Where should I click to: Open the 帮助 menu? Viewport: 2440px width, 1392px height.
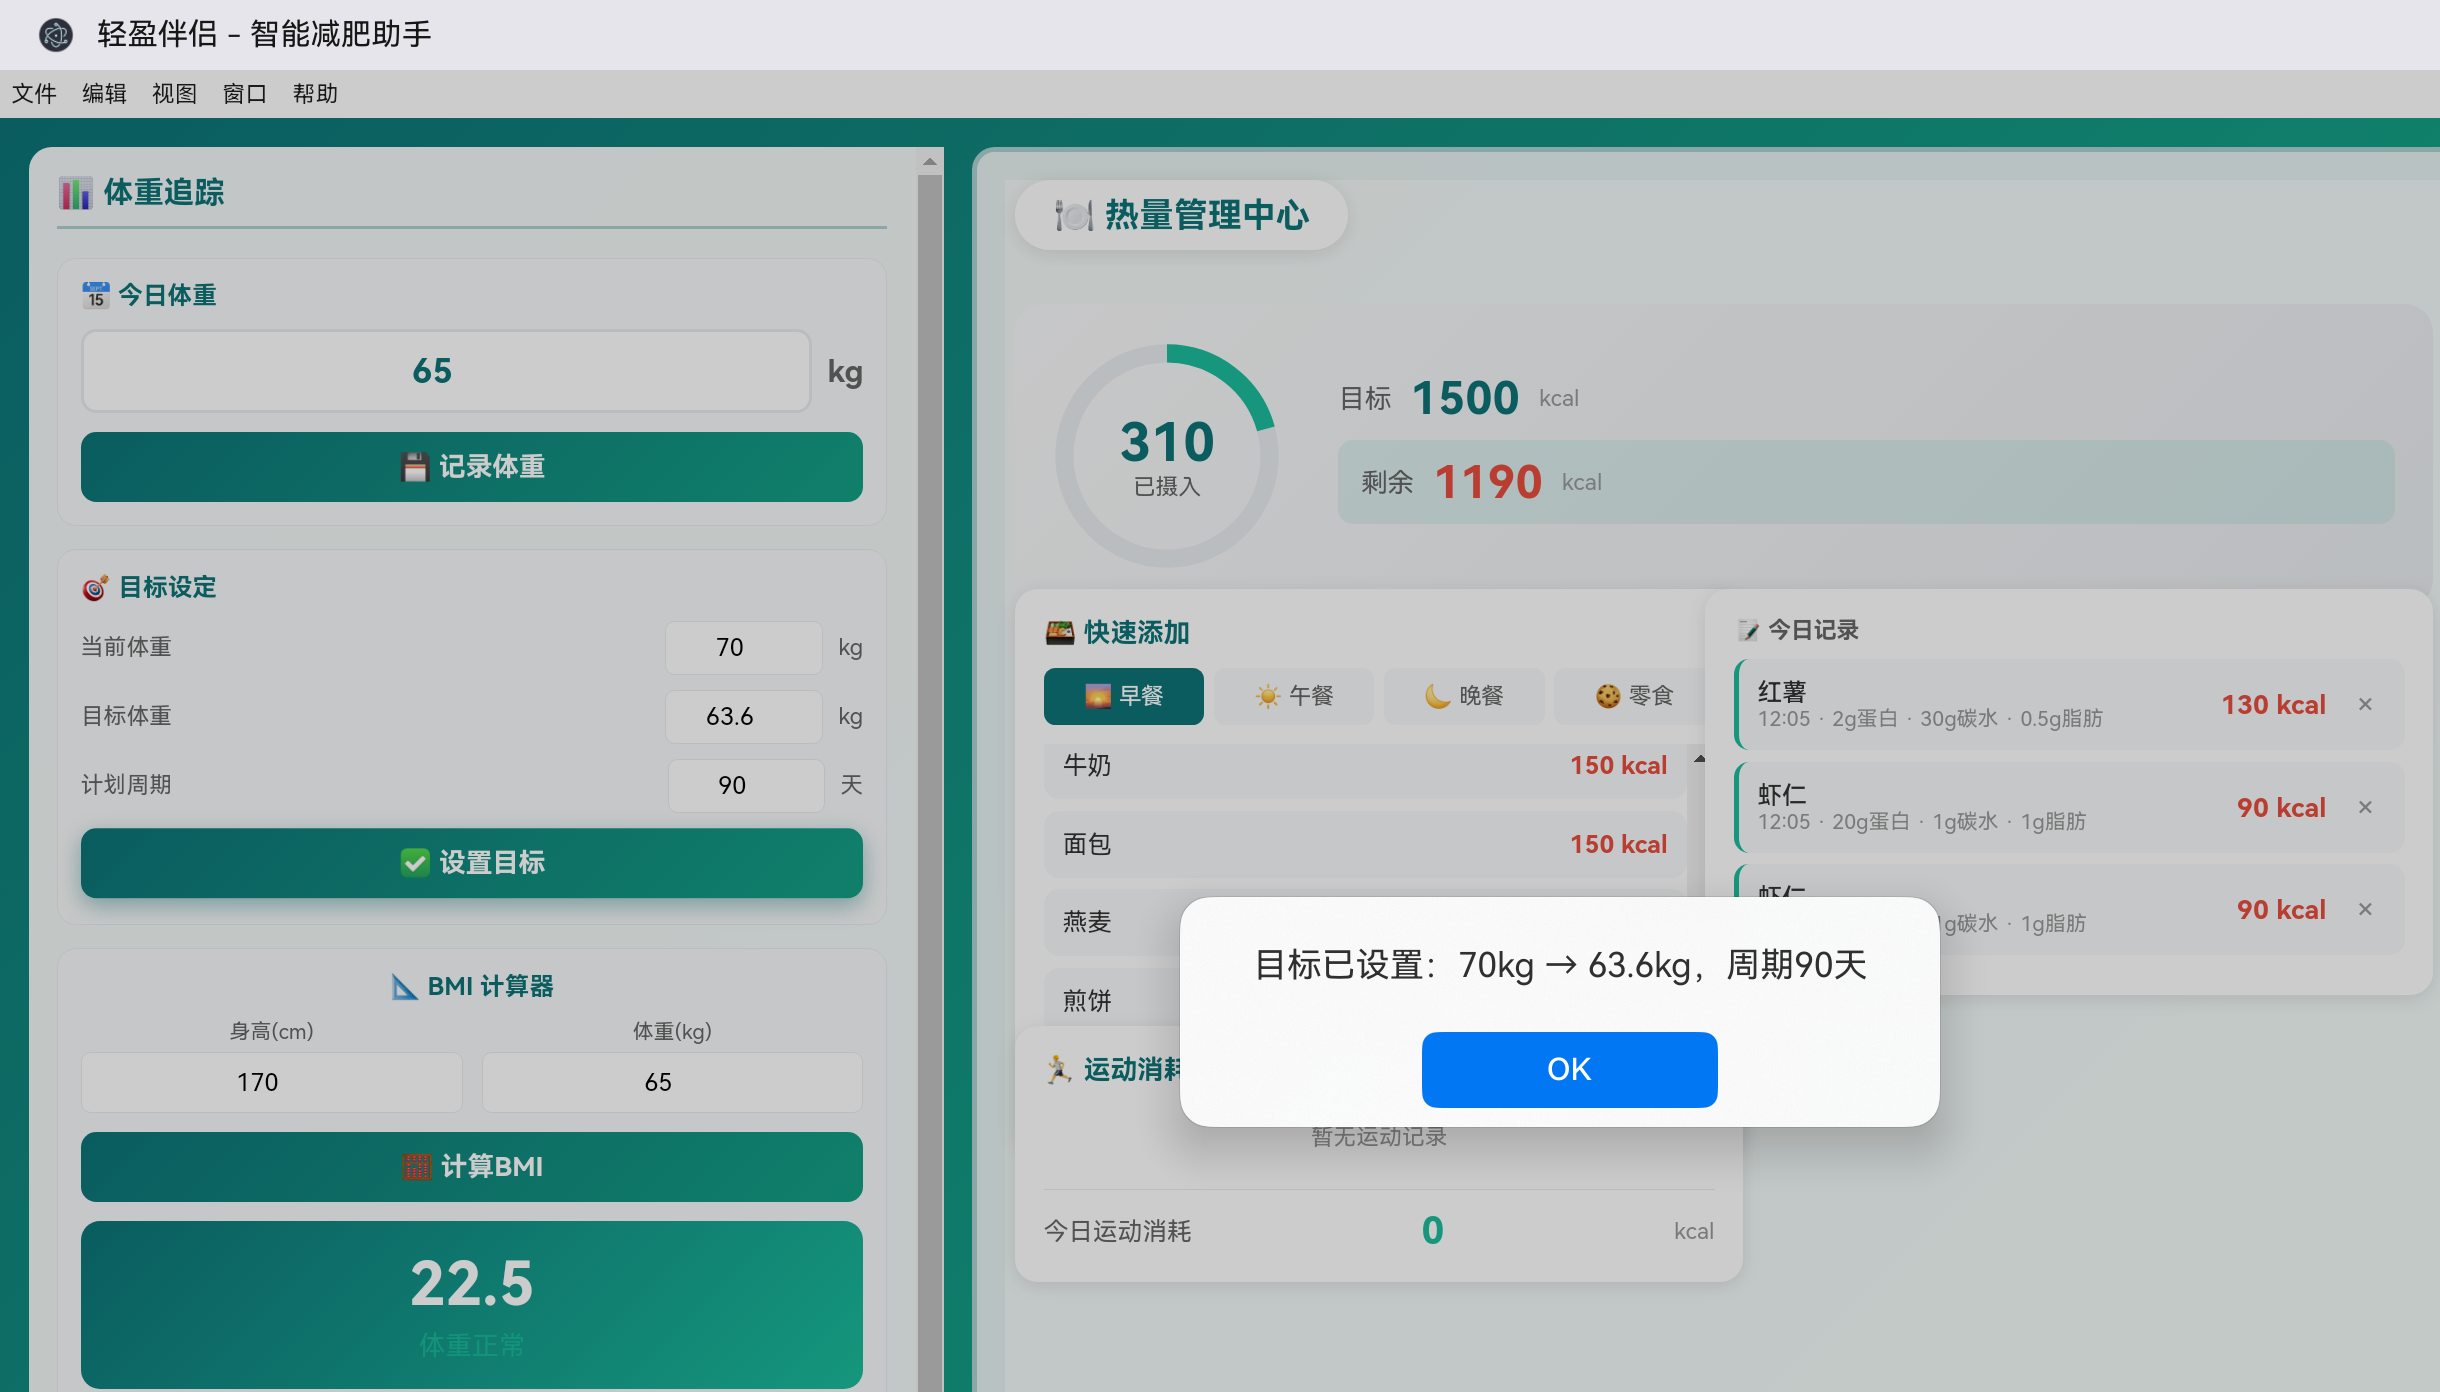[315, 94]
